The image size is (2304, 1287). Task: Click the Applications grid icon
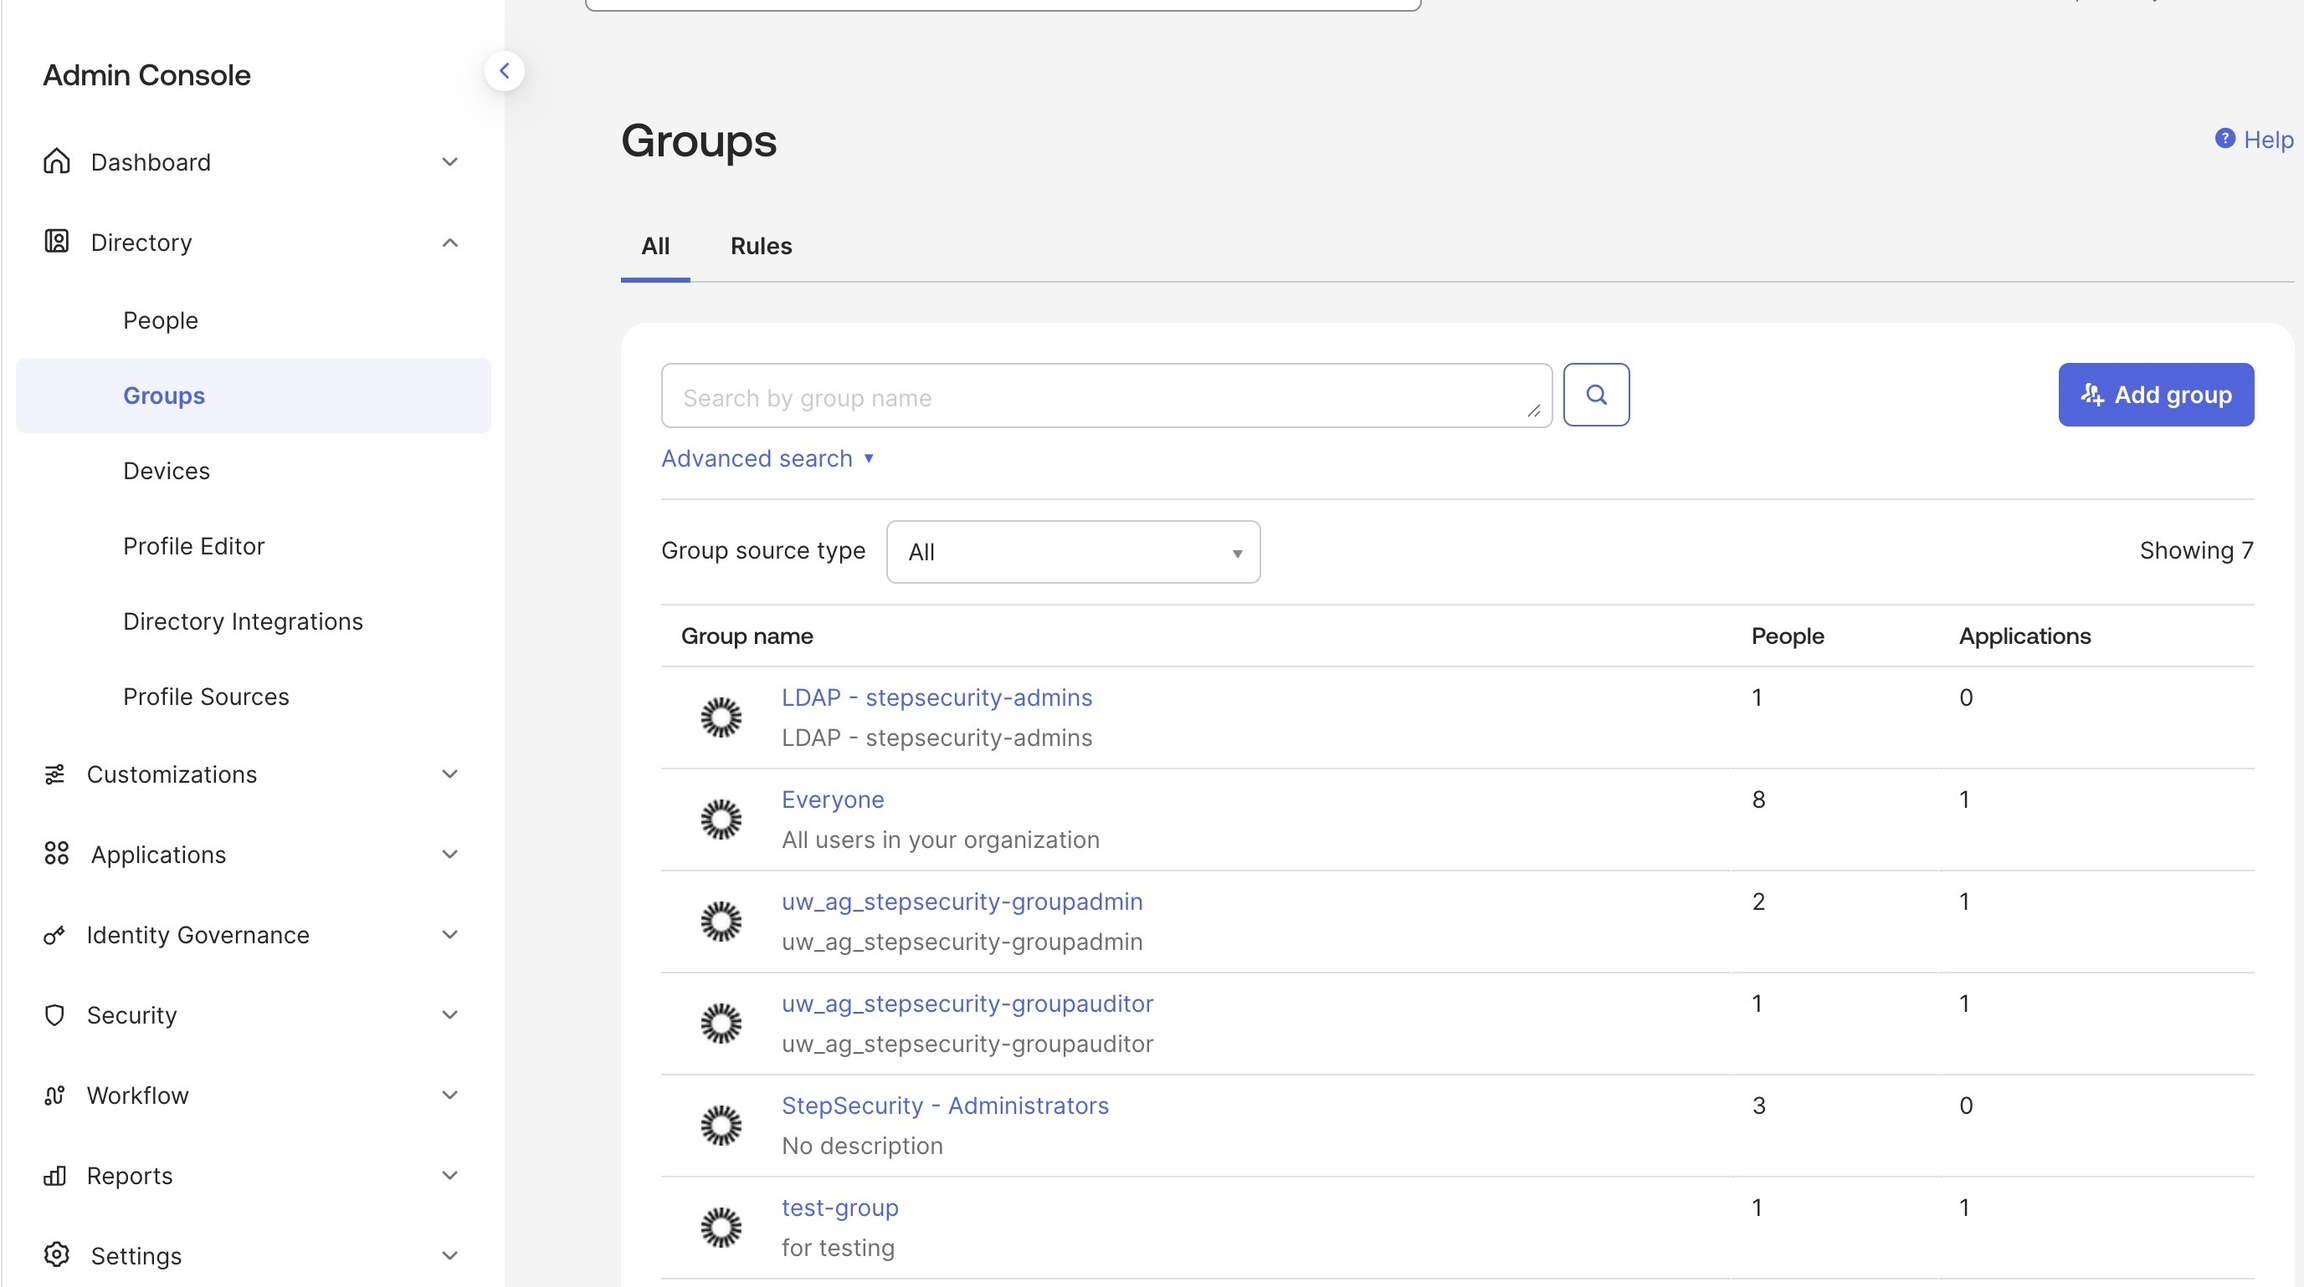click(x=57, y=854)
